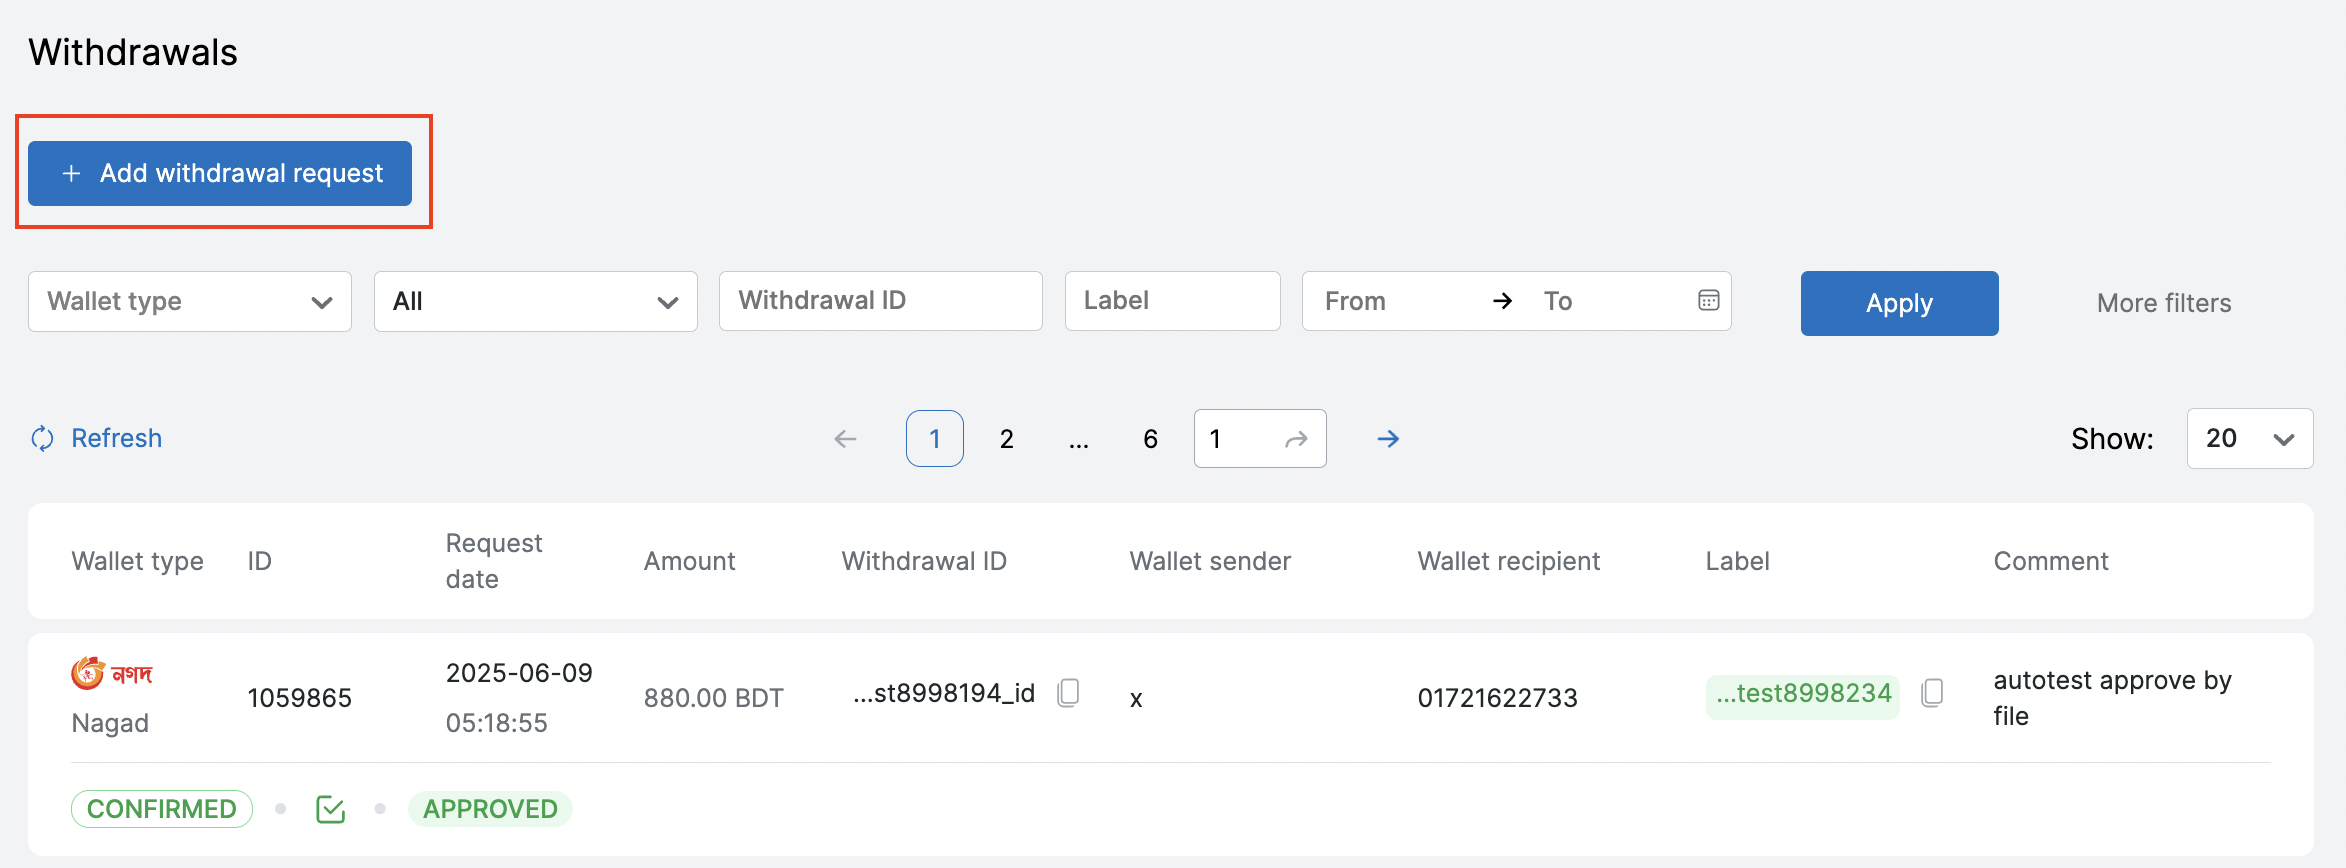Copy the withdrawal ID st8998194_id
The width and height of the screenshot is (2346, 868).
1068,692
